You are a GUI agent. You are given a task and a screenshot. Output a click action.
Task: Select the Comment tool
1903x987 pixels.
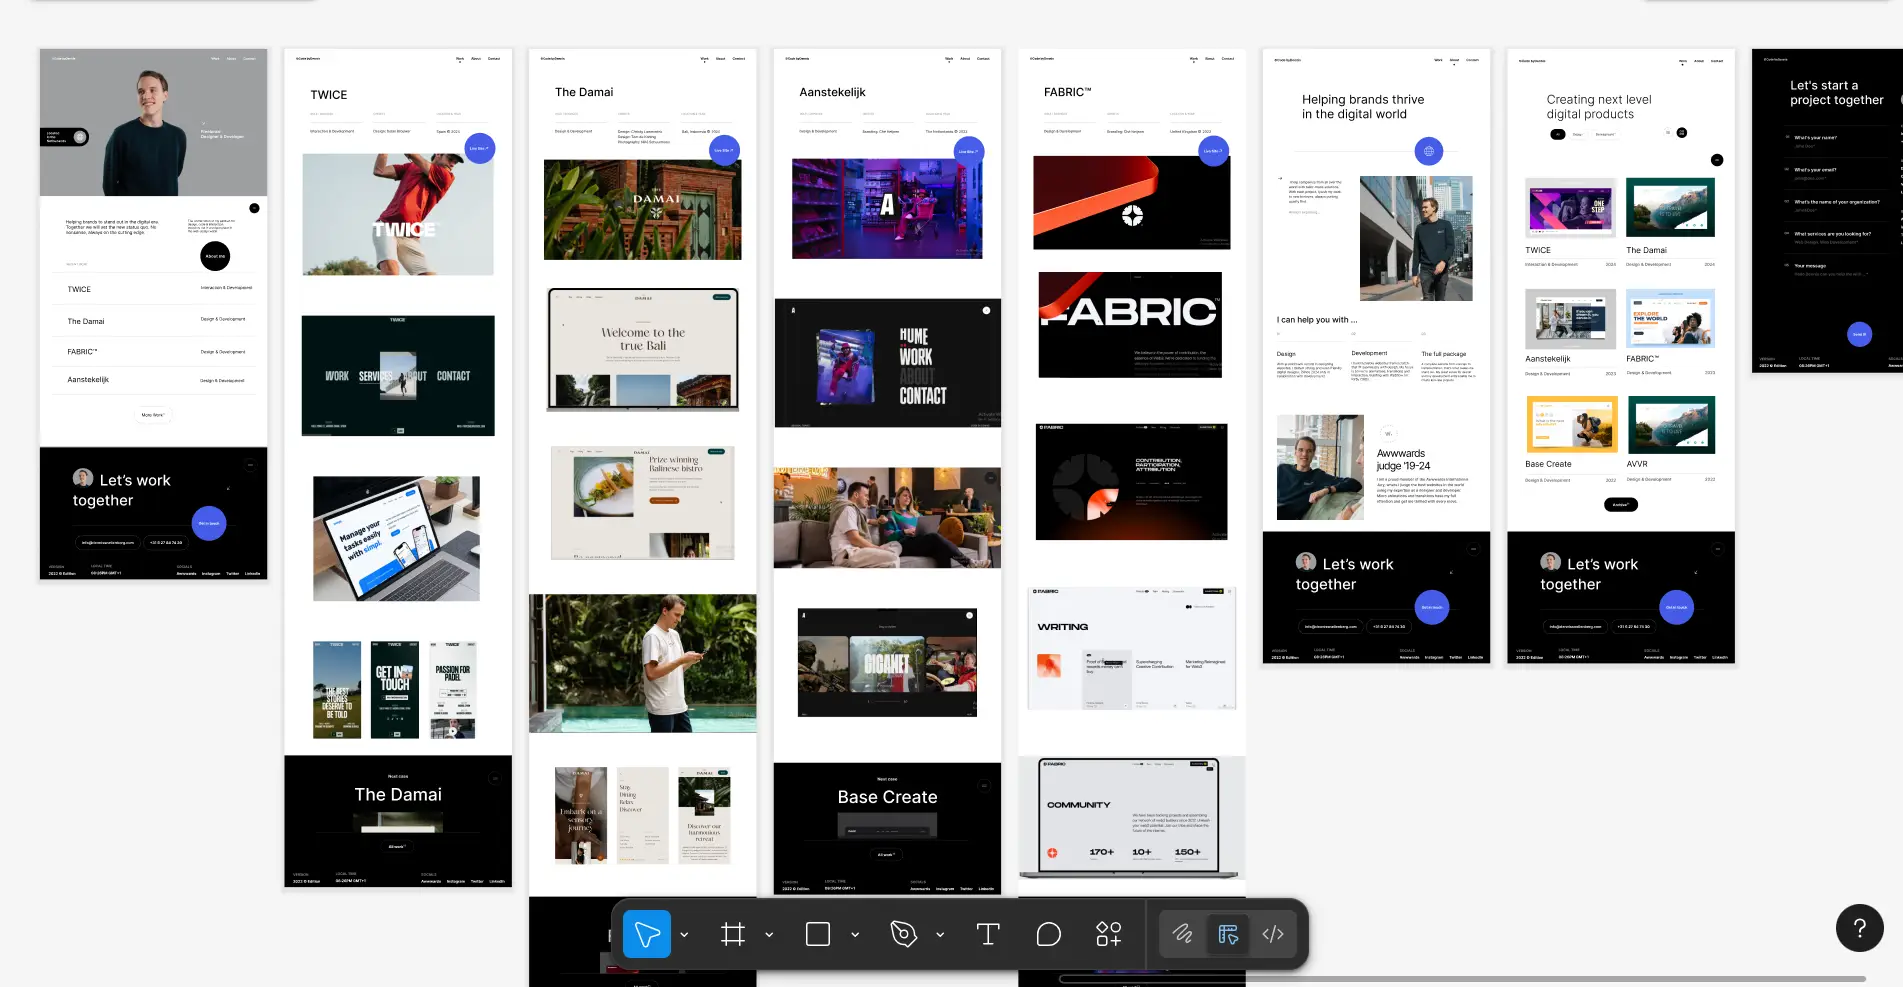tap(1048, 934)
